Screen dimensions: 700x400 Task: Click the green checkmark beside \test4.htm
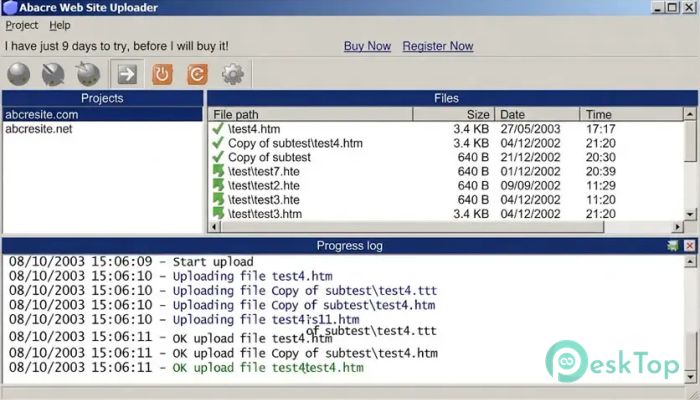(218, 129)
